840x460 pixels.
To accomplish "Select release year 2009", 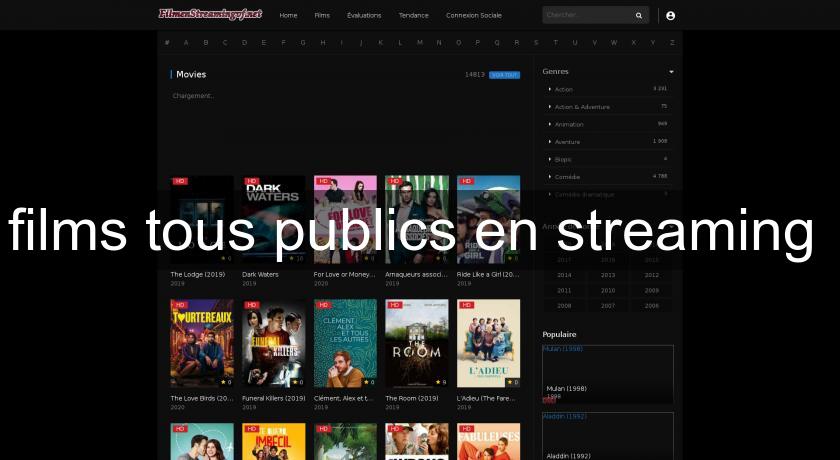I will 652,290.
